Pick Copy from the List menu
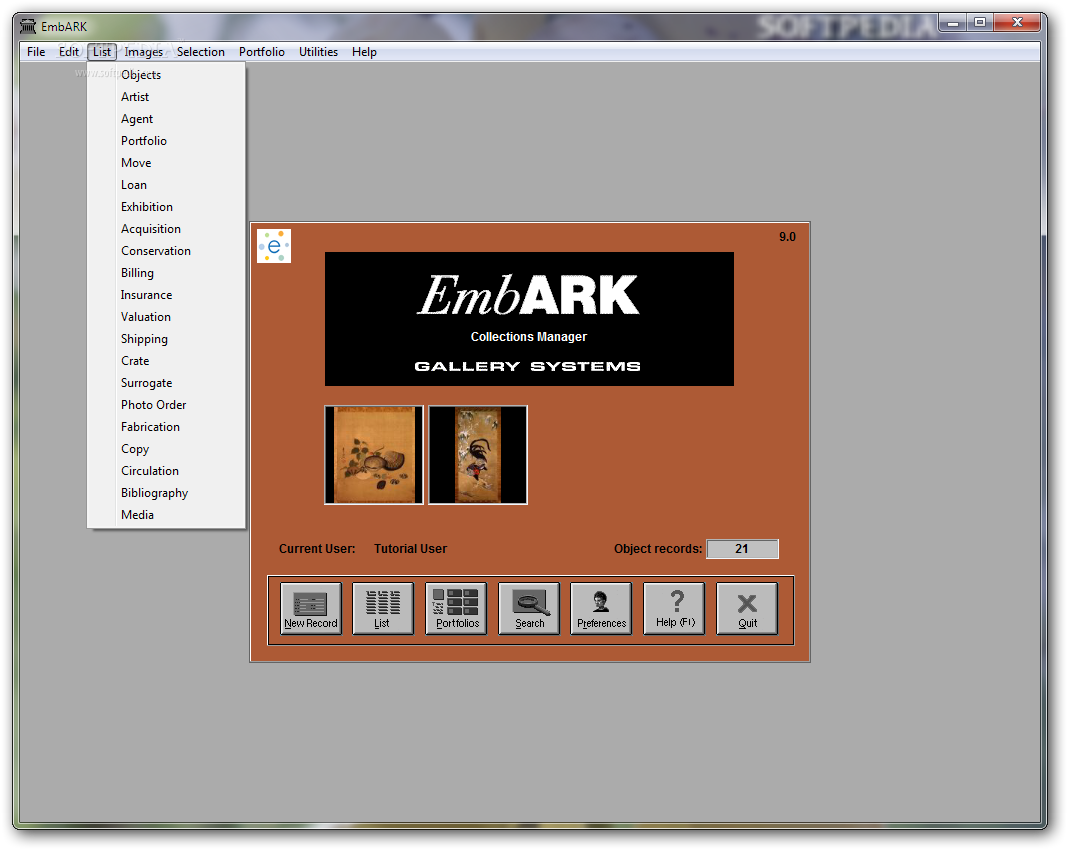 pyautogui.click(x=166, y=449)
